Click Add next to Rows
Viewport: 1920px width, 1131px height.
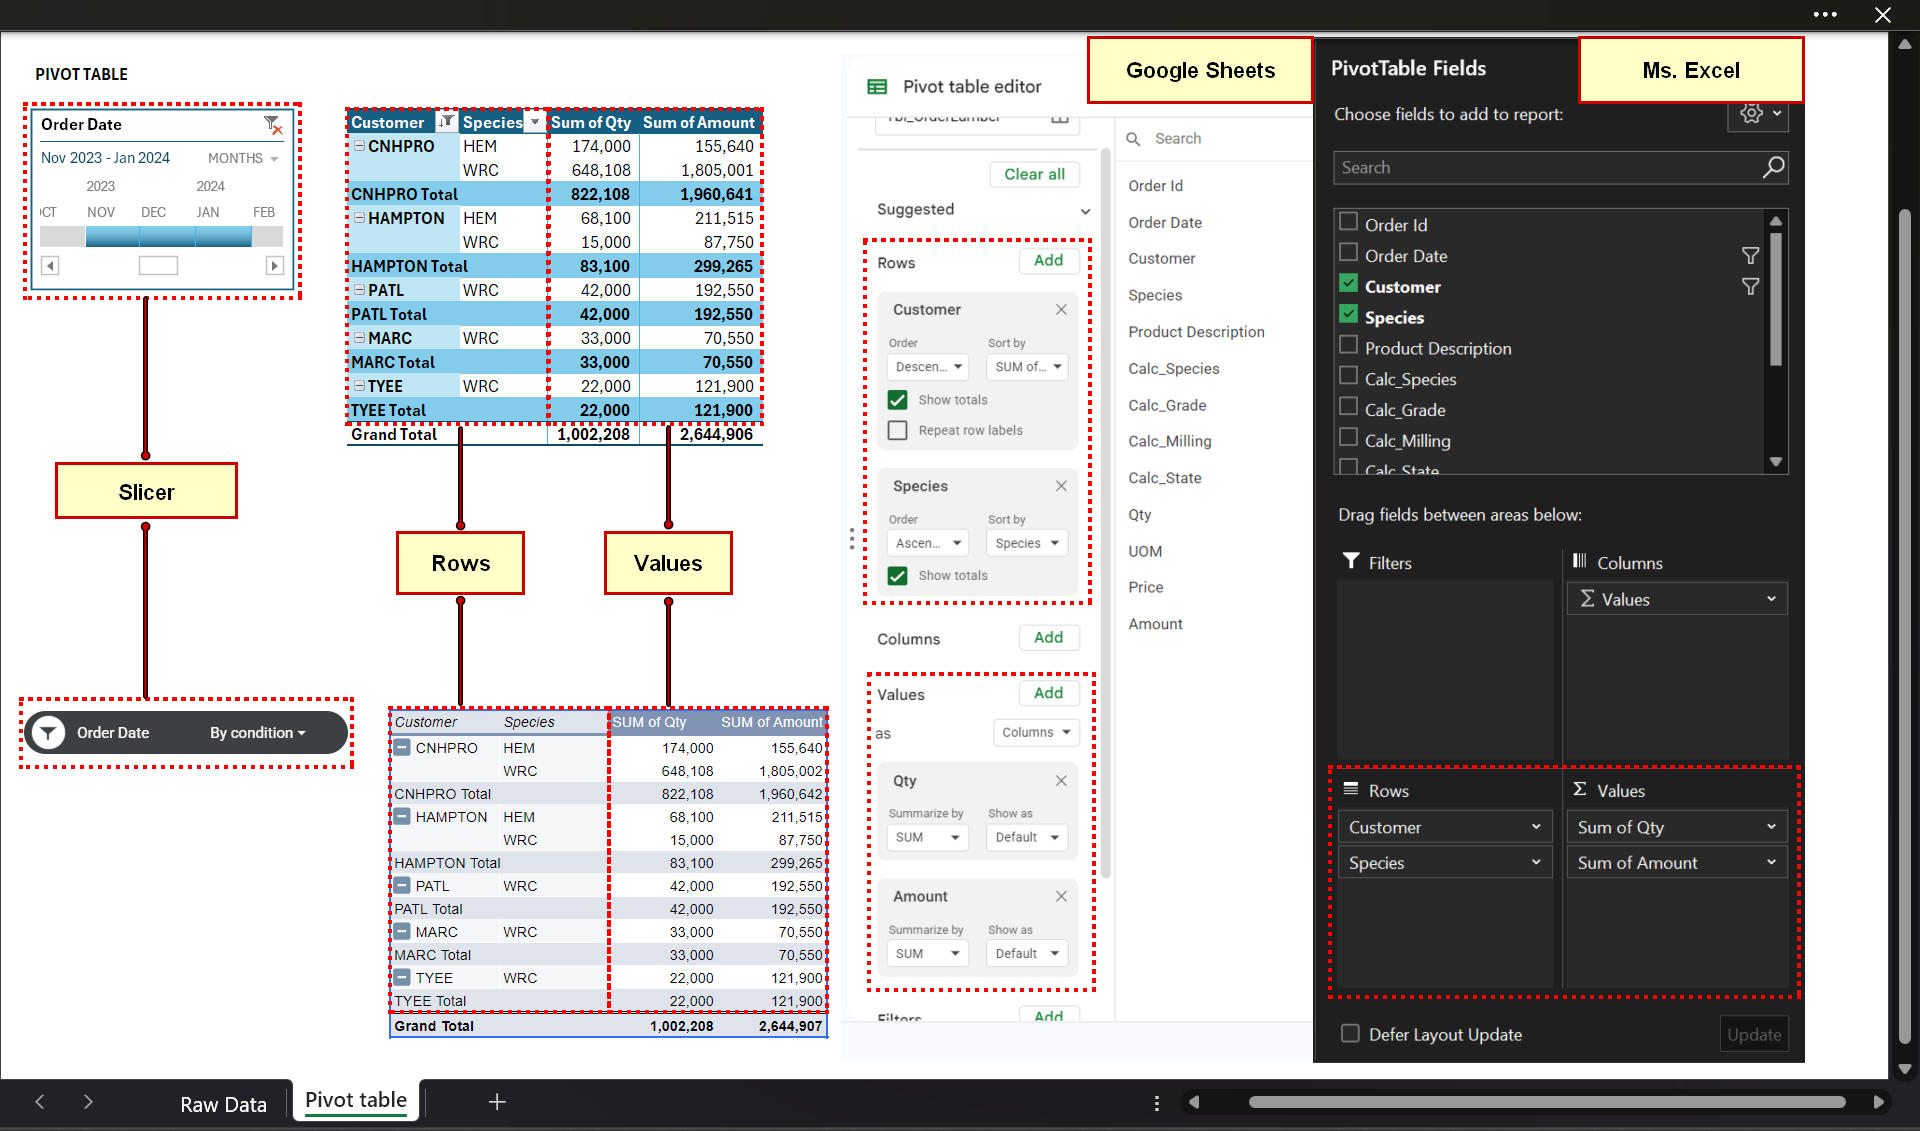(x=1048, y=260)
